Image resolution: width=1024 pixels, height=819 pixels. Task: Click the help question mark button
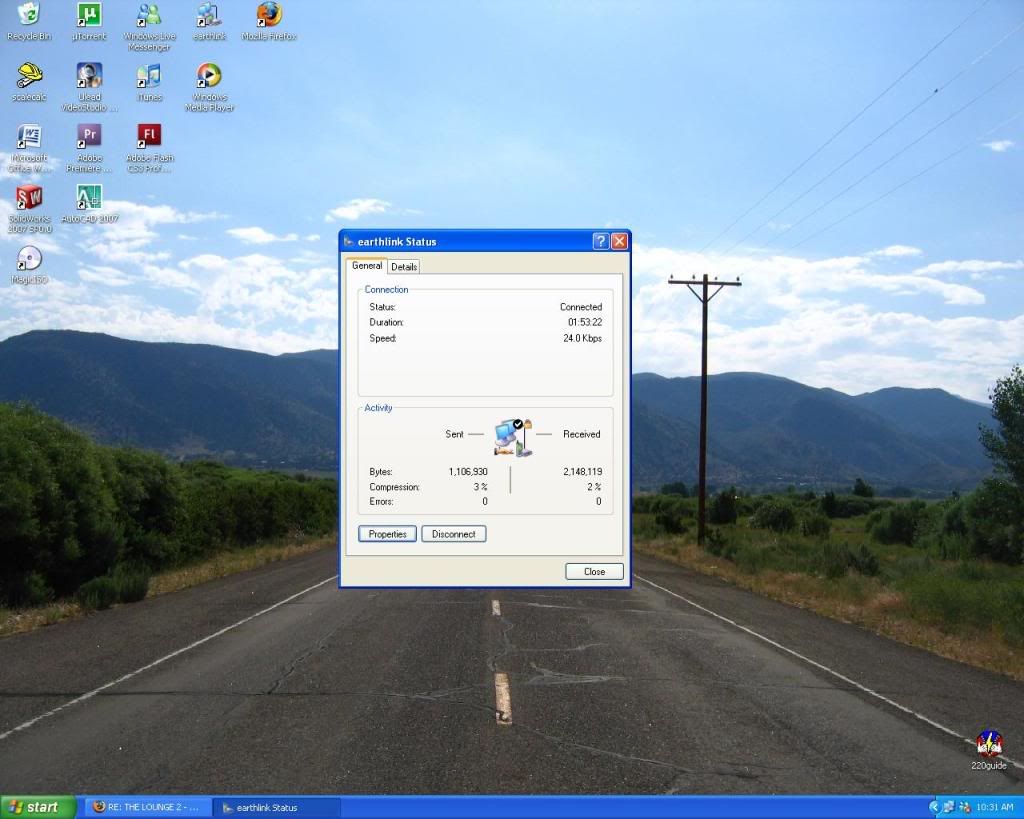[600, 241]
